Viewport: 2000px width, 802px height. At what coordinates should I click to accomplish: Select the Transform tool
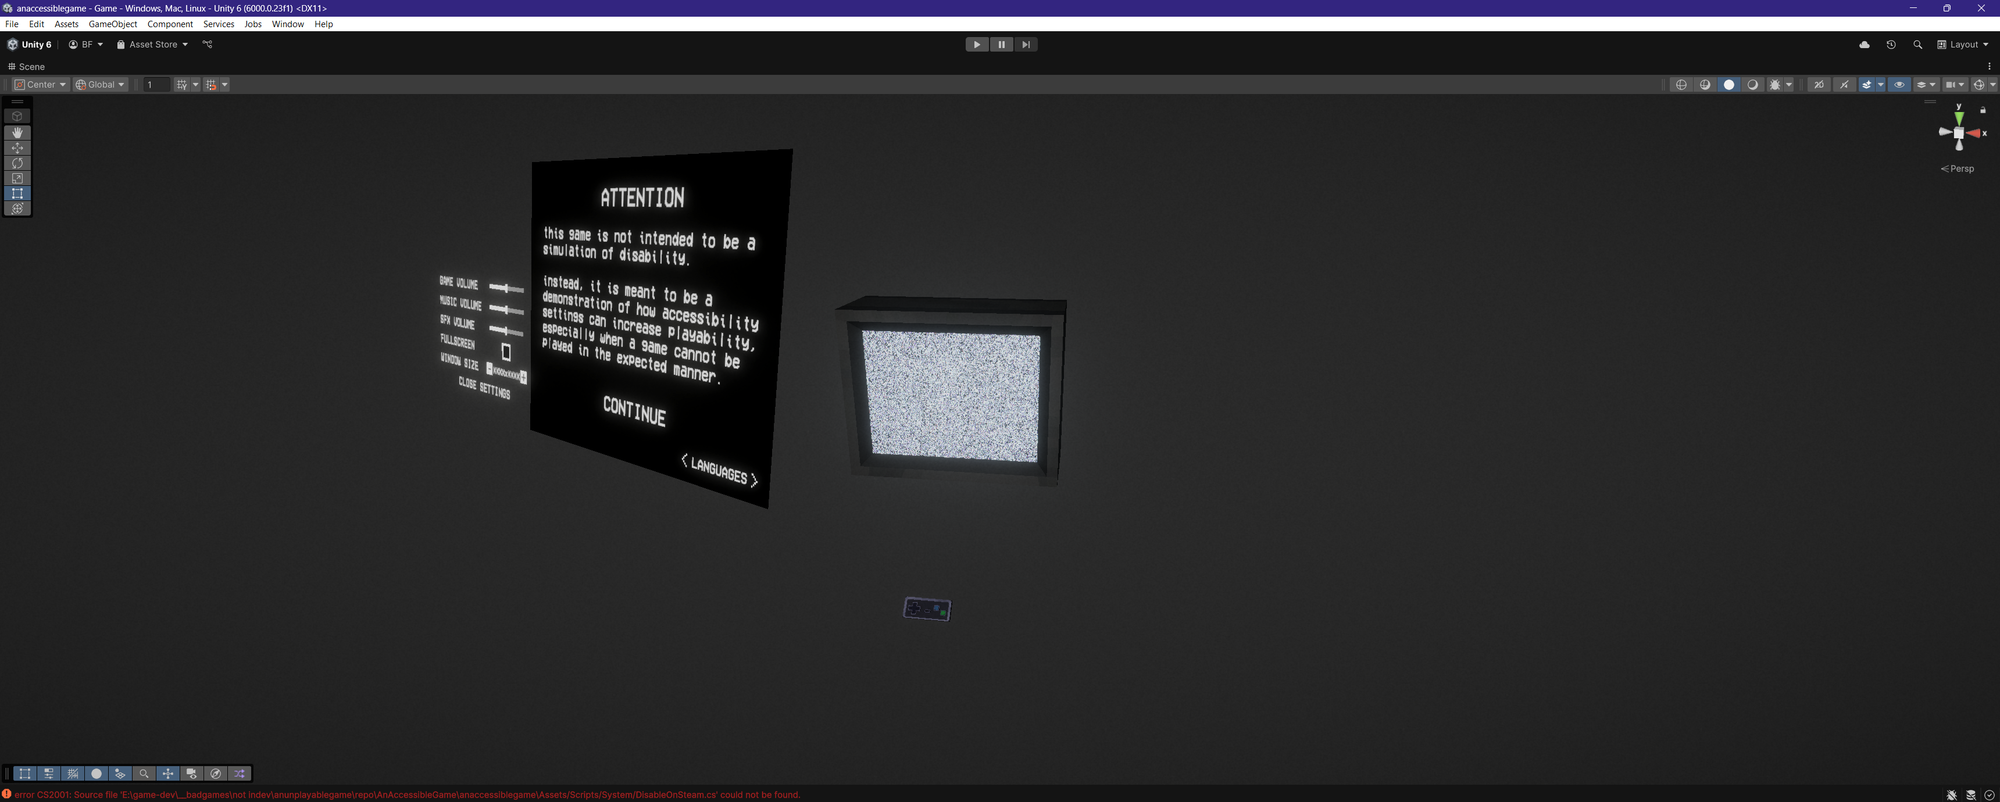tap(17, 208)
